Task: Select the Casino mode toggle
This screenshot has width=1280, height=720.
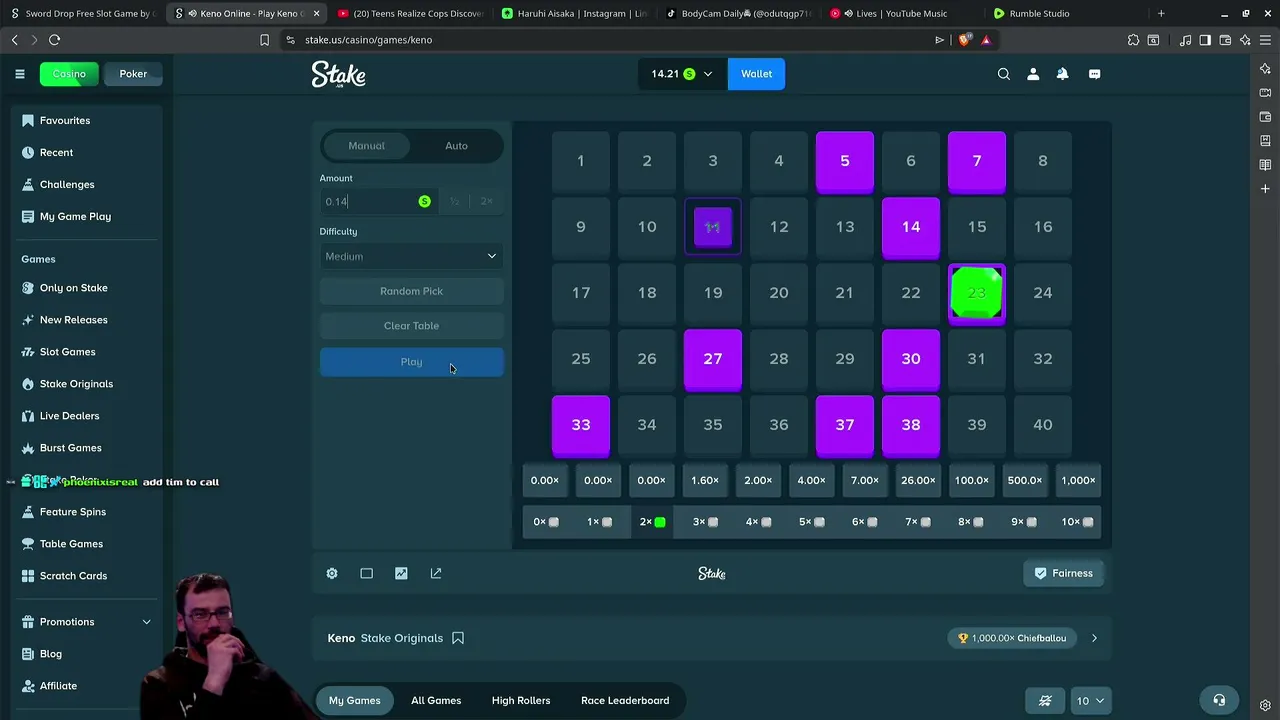Action: pyautogui.click(x=69, y=74)
